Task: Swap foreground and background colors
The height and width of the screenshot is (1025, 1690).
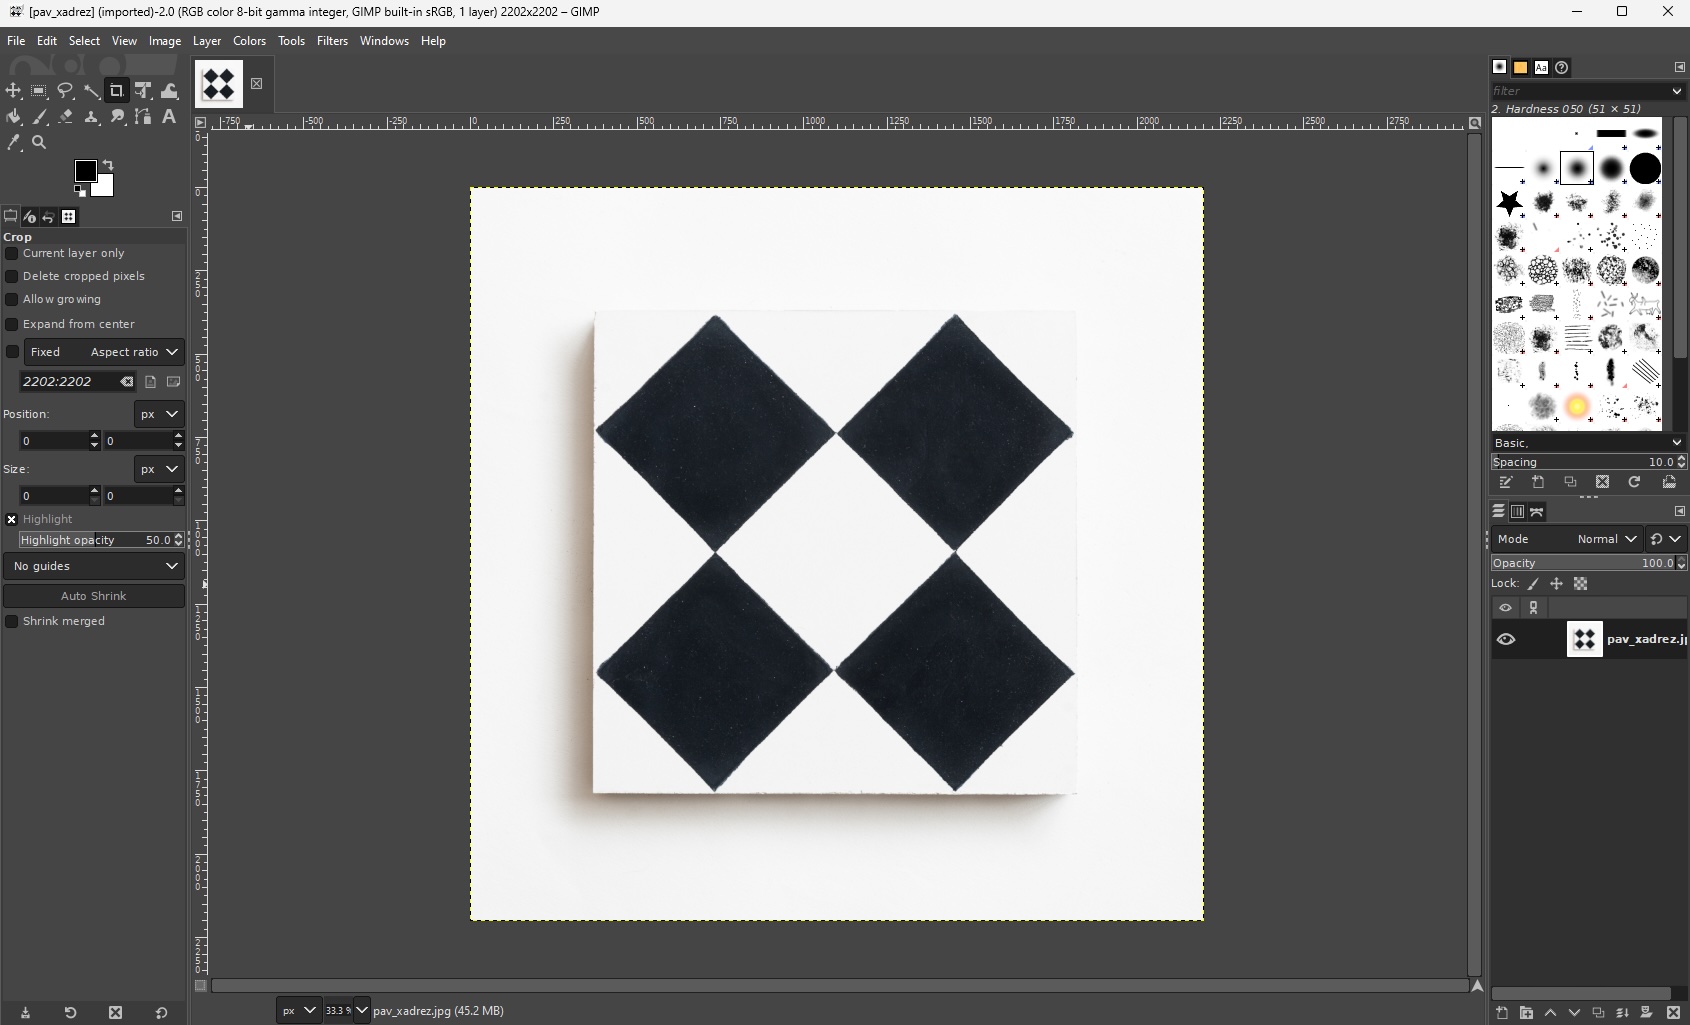Action: coord(108,165)
